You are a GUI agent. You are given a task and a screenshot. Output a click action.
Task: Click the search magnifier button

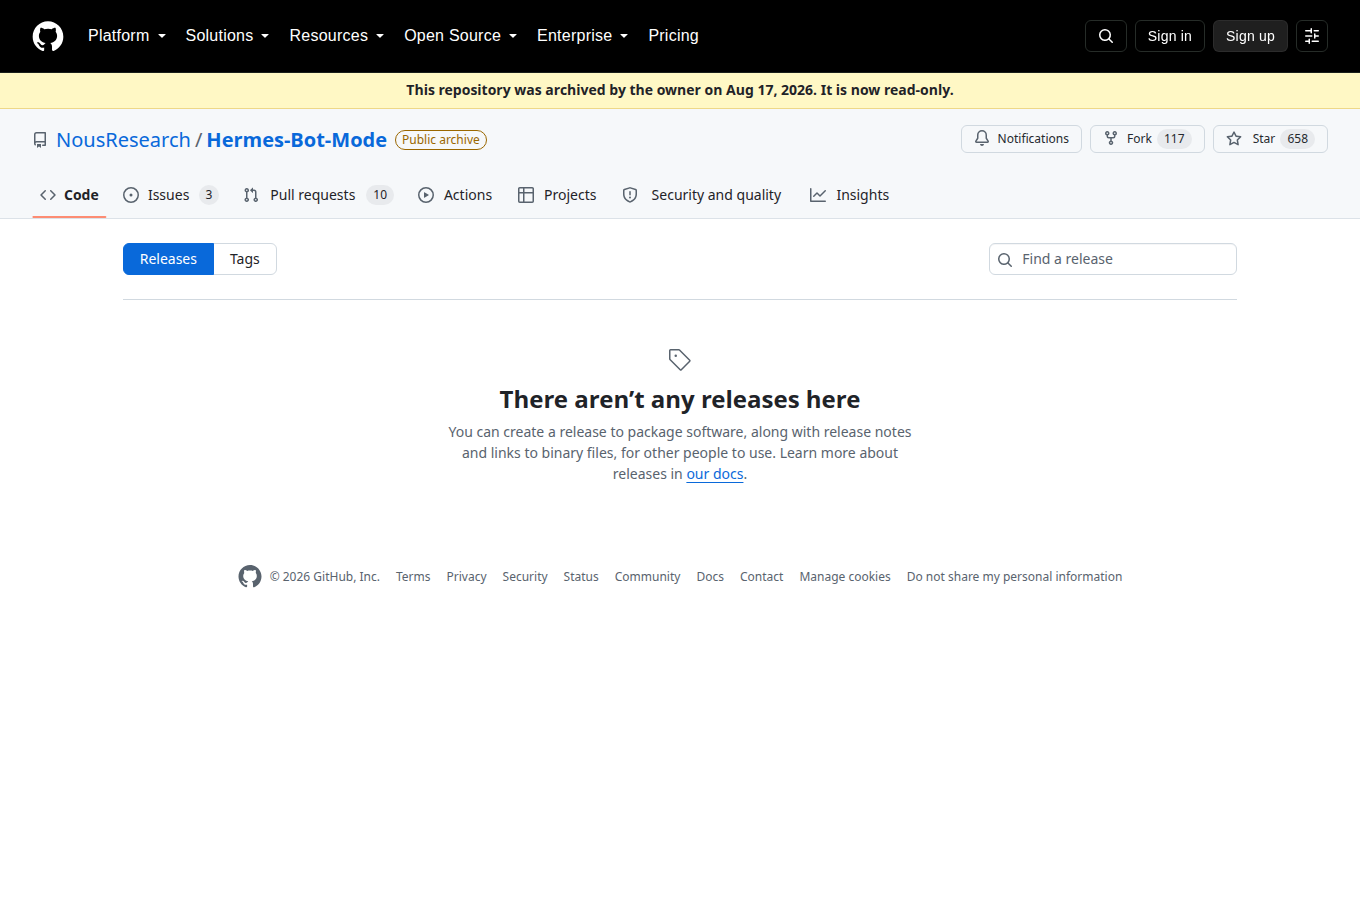tap(1106, 36)
